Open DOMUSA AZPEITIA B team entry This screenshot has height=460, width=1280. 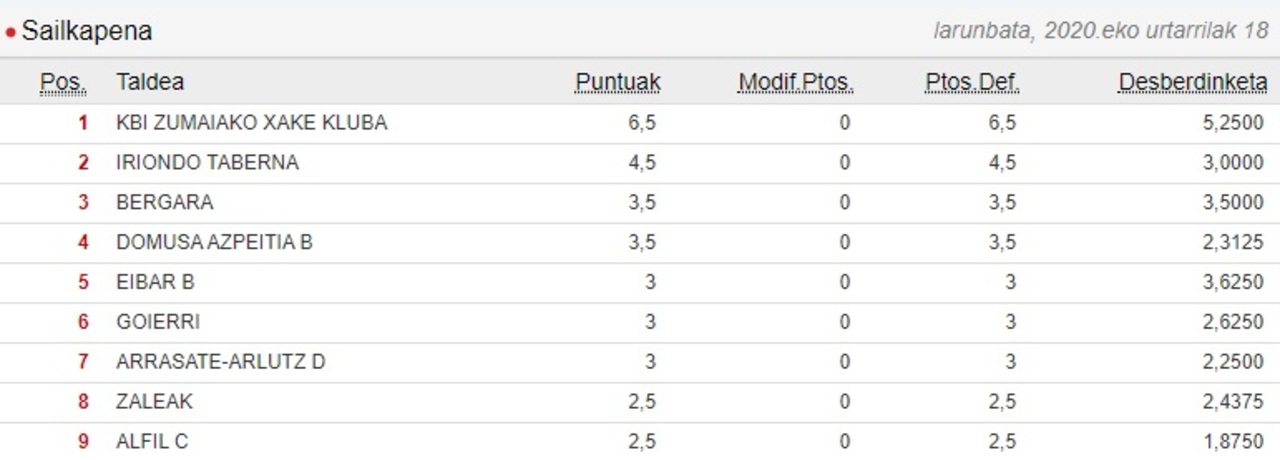pyautogui.click(x=214, y=242)
